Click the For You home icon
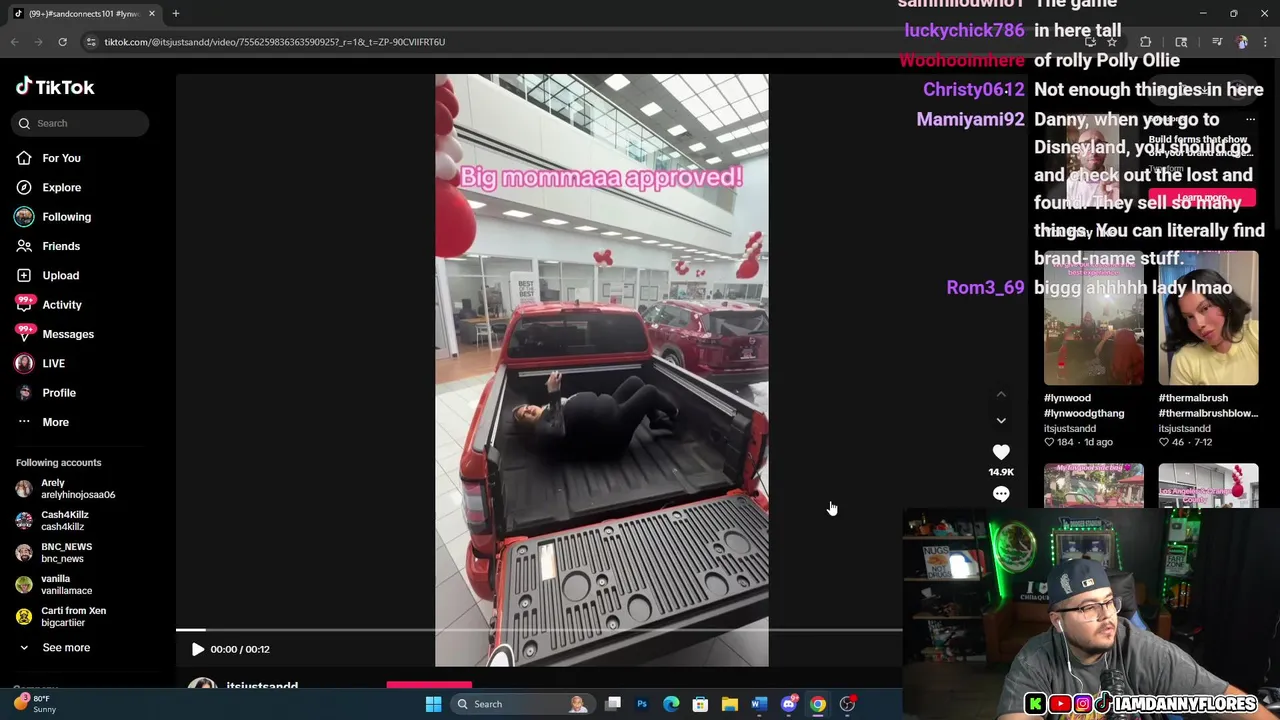 24,158
